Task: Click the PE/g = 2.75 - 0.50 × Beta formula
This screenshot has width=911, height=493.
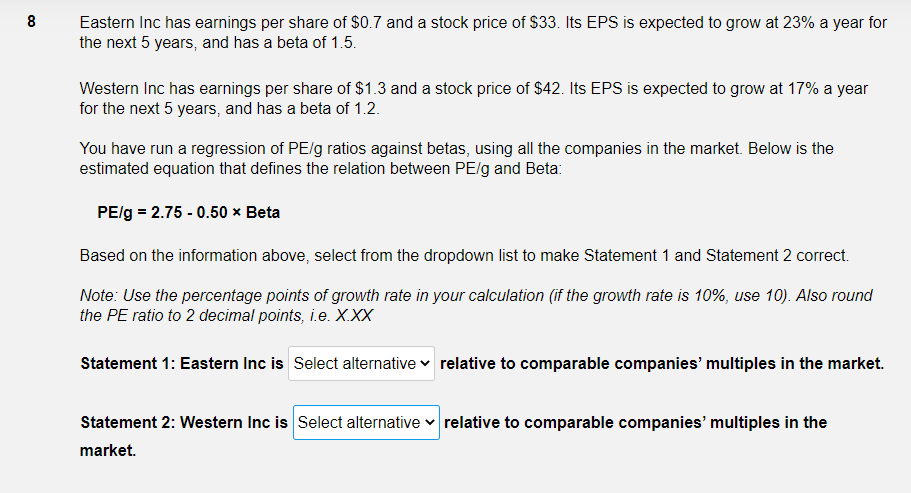Action: [188, 213]
